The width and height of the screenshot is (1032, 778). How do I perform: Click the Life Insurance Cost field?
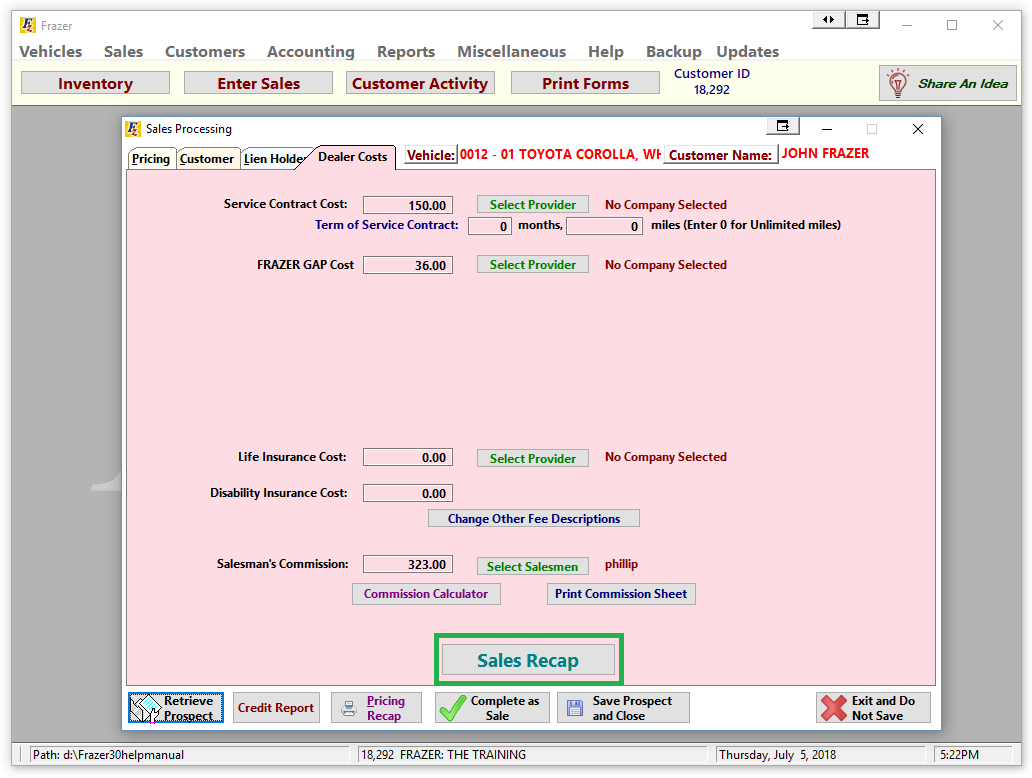(x=407, y=457)
